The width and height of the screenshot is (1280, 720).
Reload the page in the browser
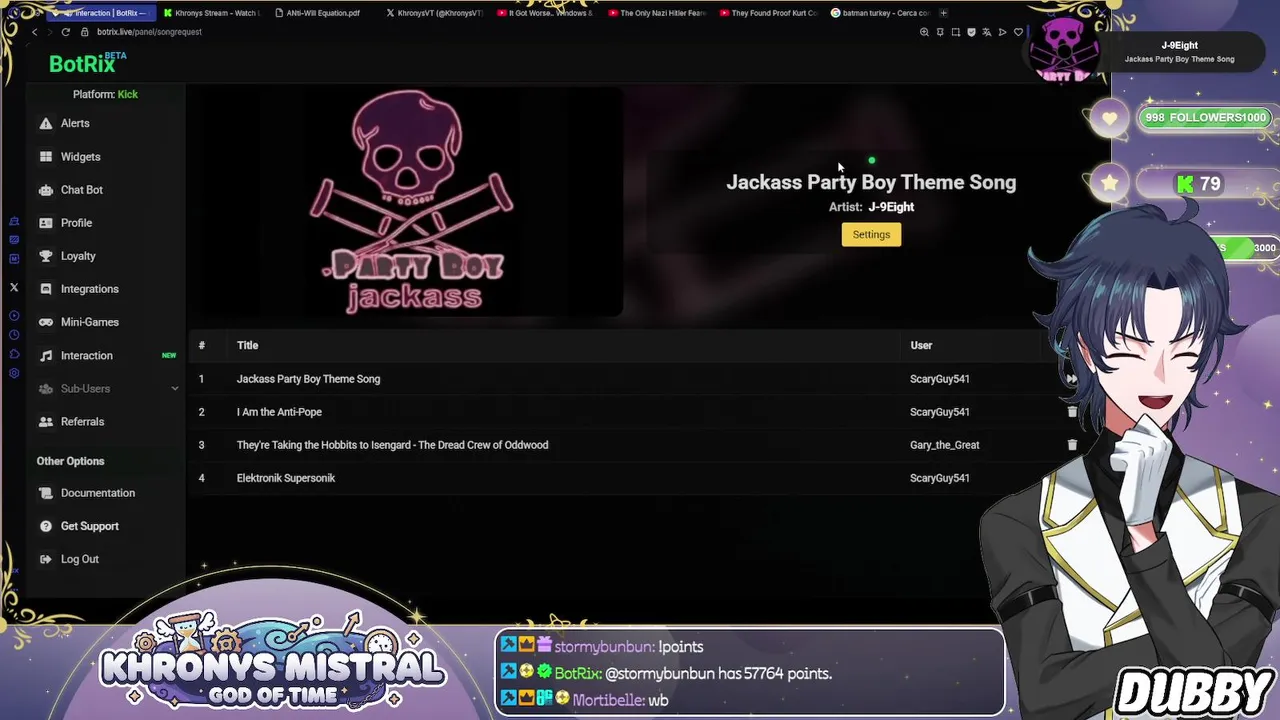pos(66,32)
